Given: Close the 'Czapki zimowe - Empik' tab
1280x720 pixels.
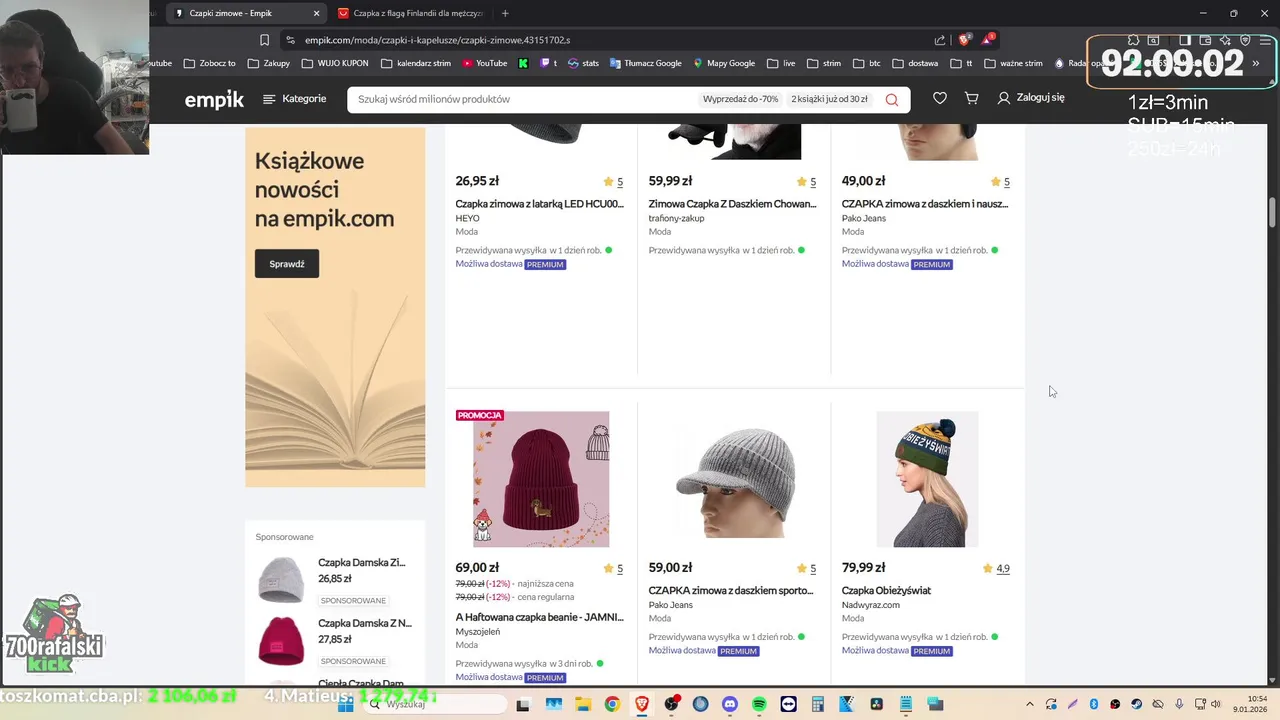Looking at the screenshot, I should (316, 13).
